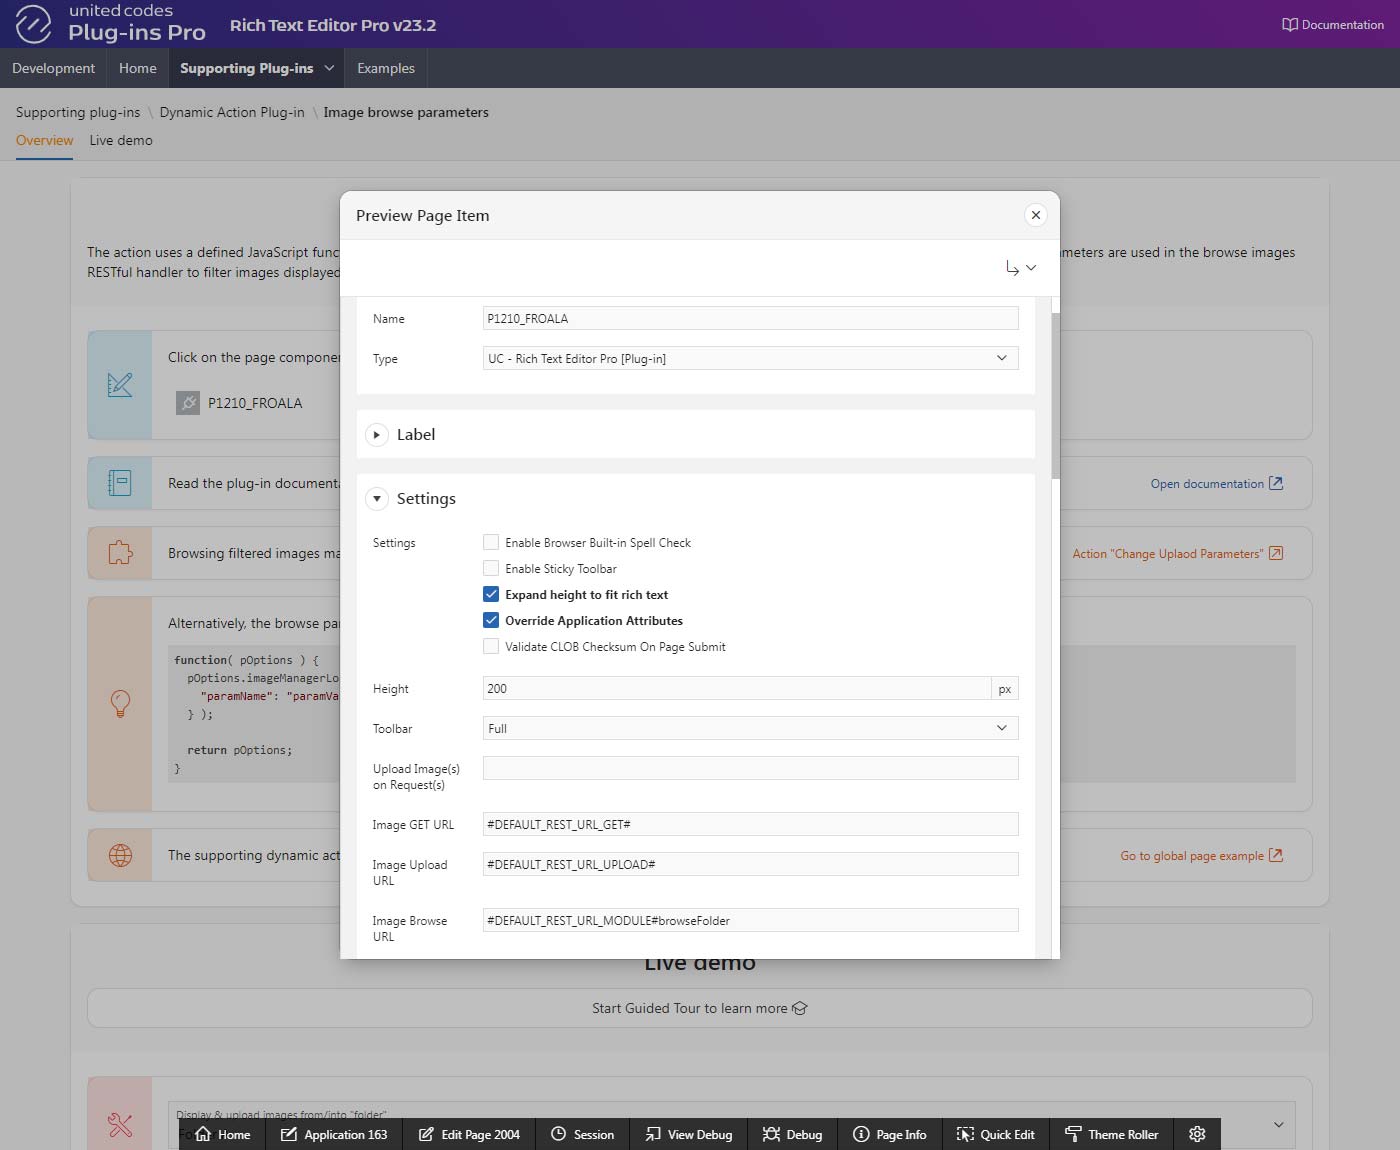Click Supporting plug-ins breadcrumb

coord(78,112)
